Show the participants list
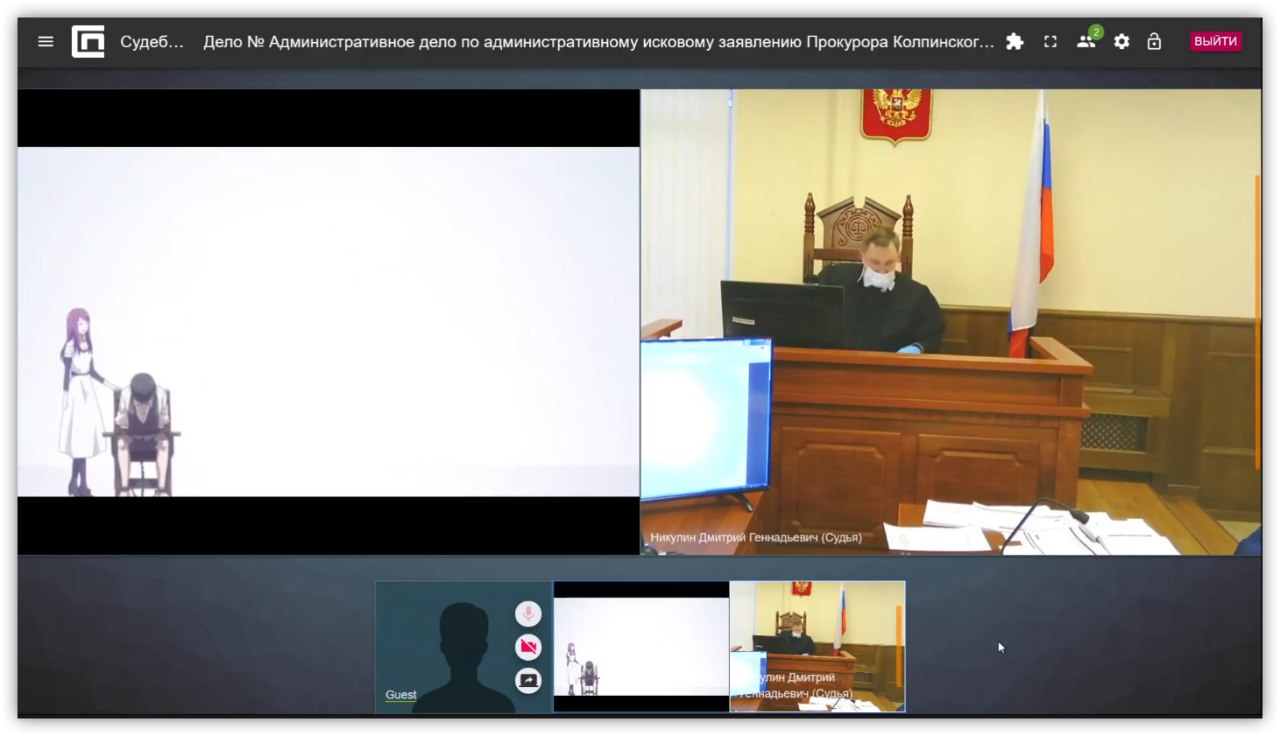1280x736 pixels. 1086,41
